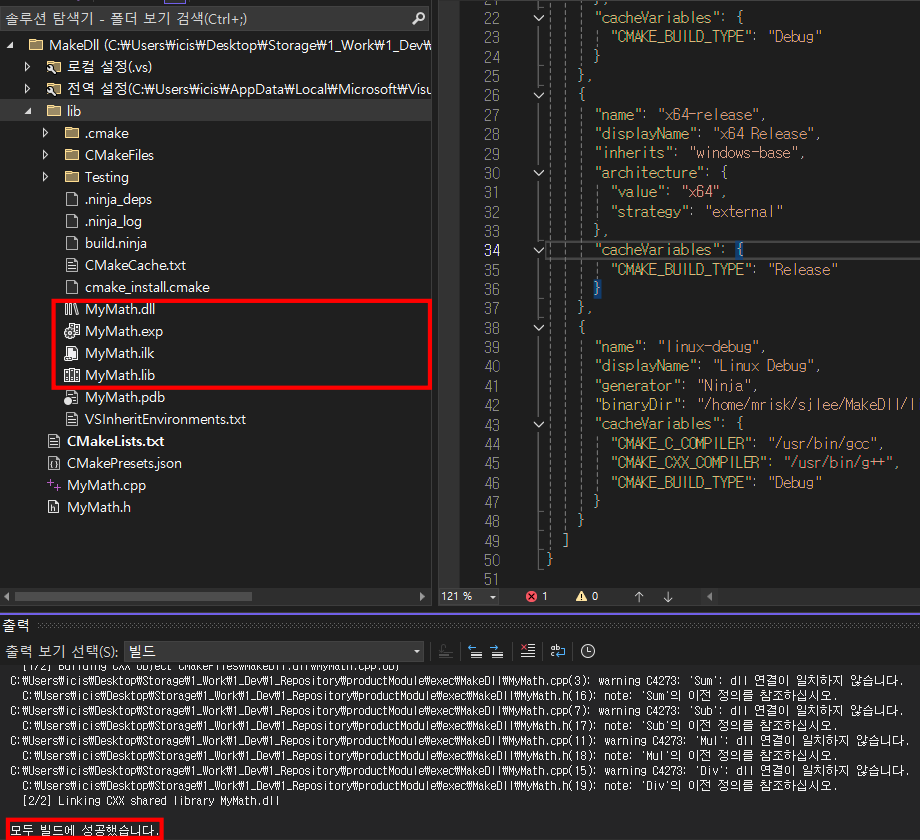Click the .cmake folder icon

point(72,133)
